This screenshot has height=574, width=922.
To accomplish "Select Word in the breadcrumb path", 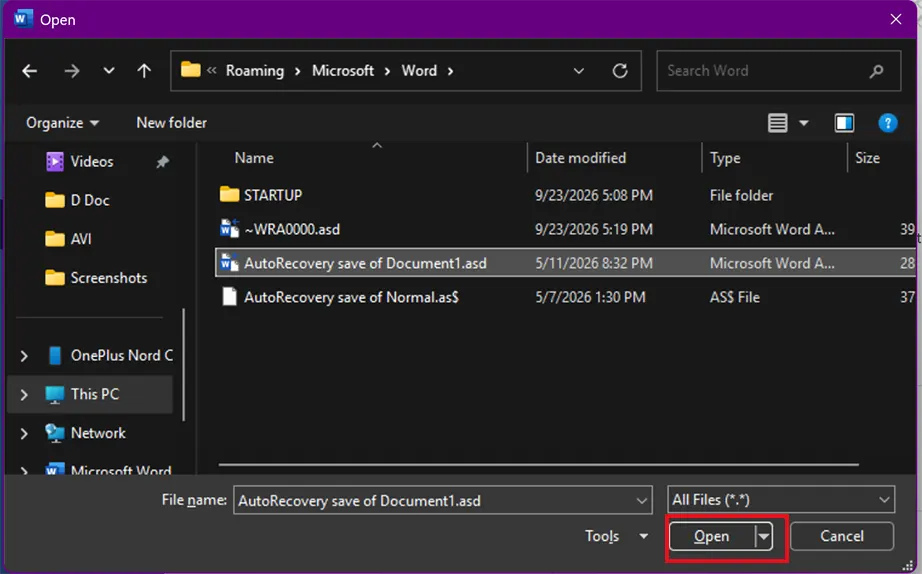I will tap(419, 71).
